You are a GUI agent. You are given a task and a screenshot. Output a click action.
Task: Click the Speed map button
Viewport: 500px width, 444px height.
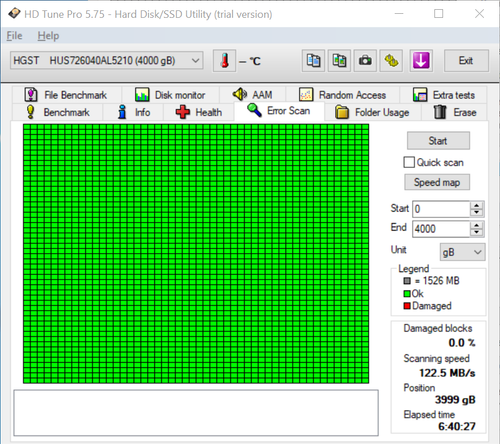click(437, 182)
